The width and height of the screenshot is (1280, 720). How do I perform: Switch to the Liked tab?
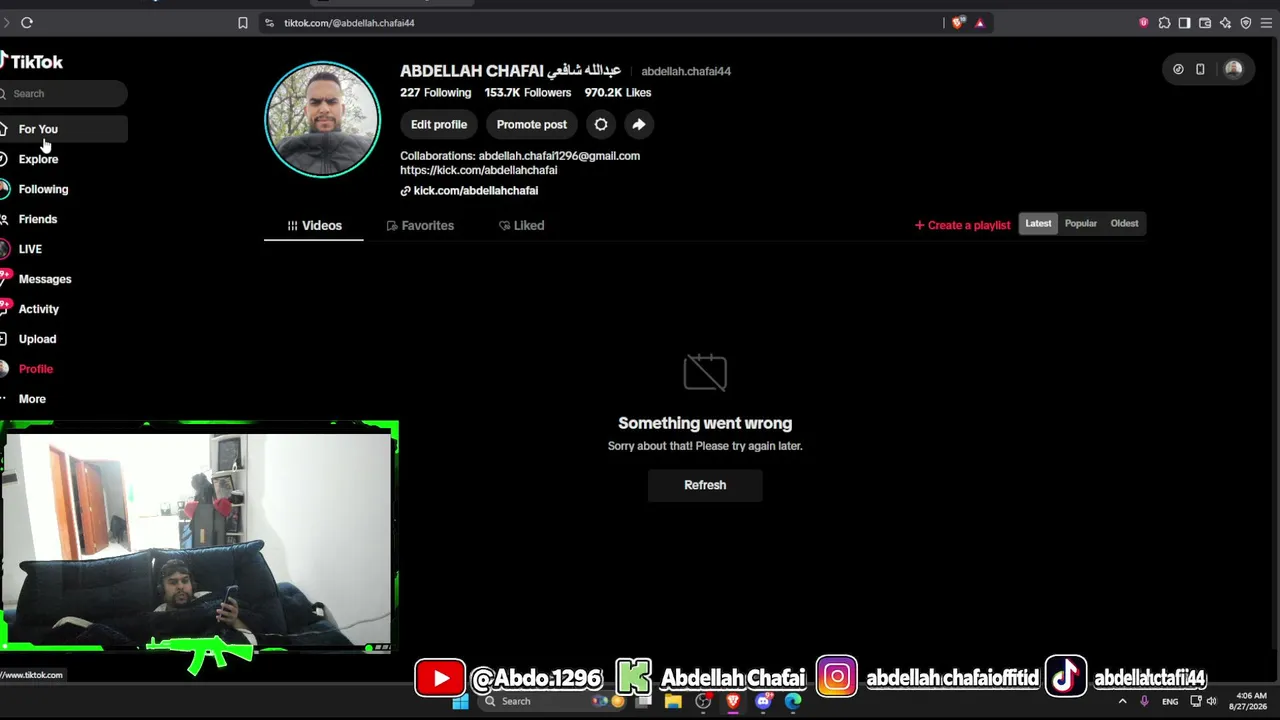pyautogui.click(x=522, y=225)
